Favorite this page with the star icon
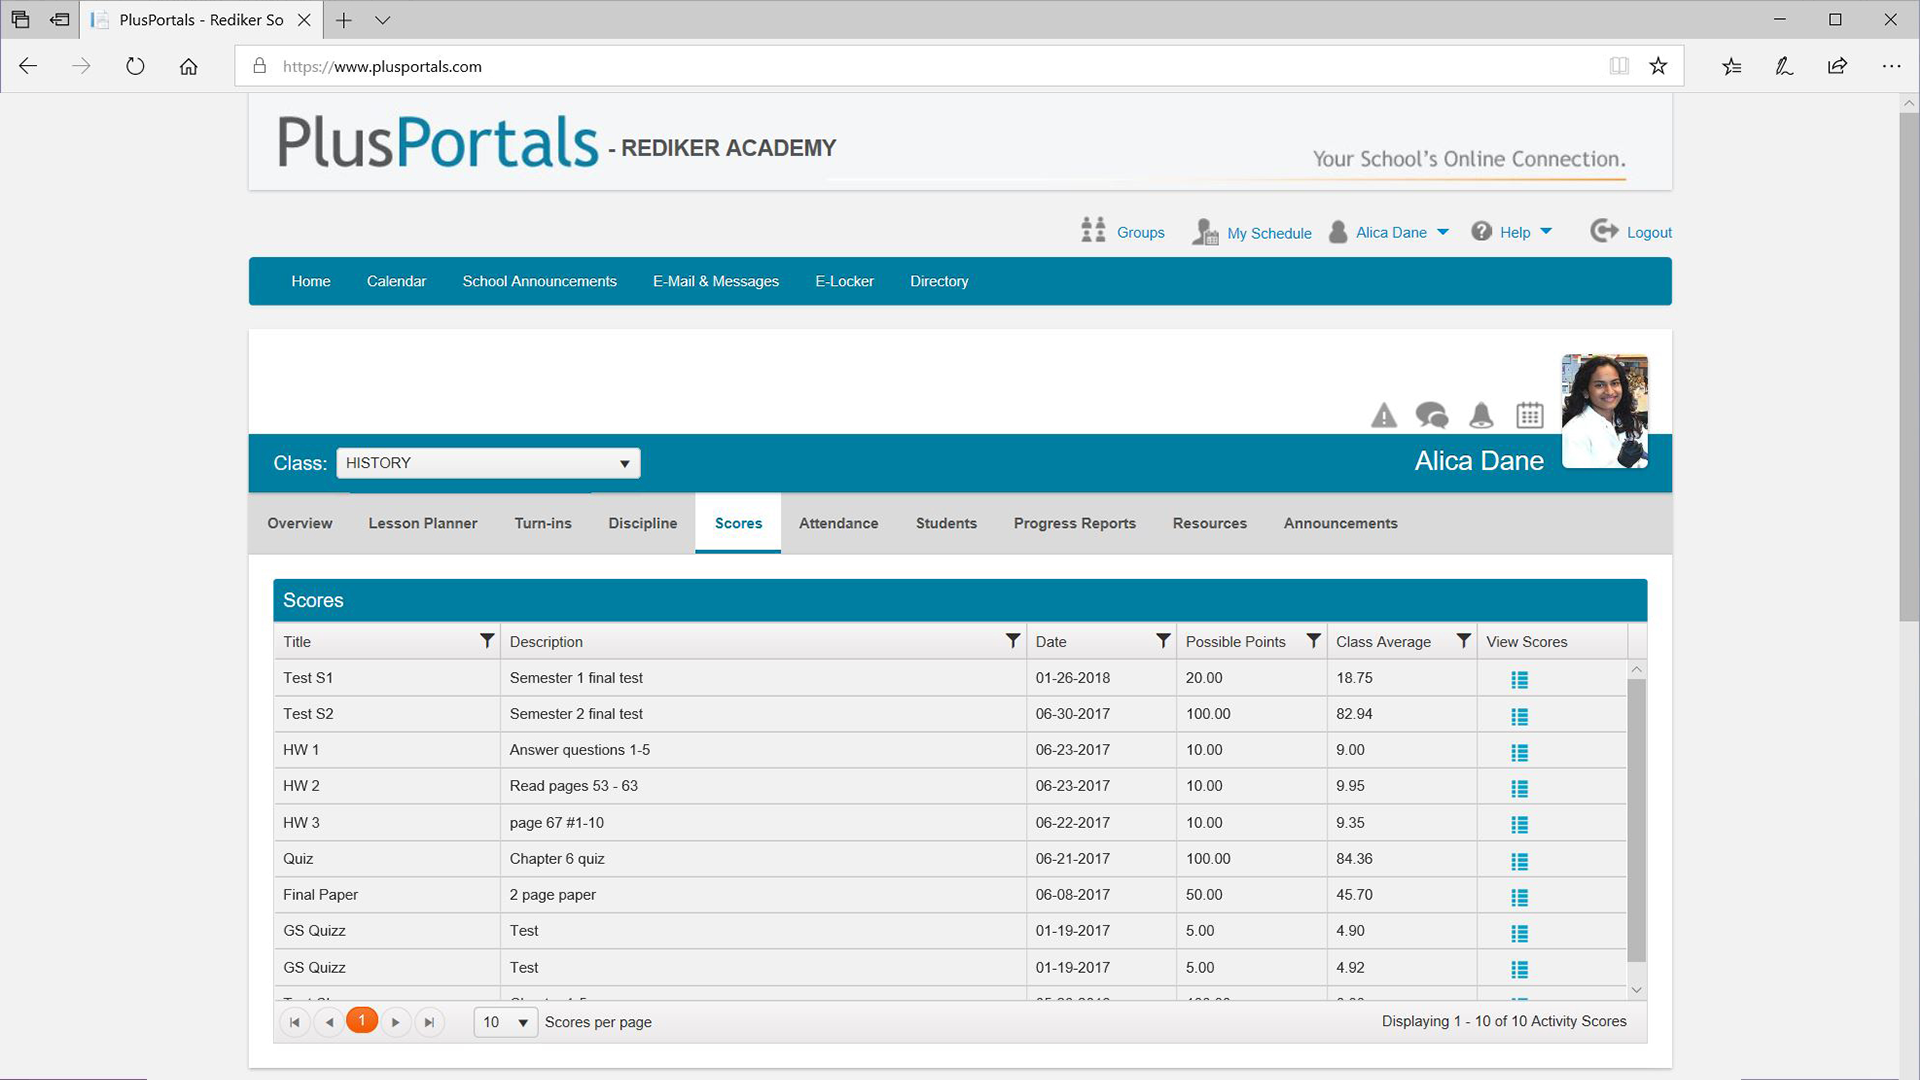 click(x=1658, y=66)
